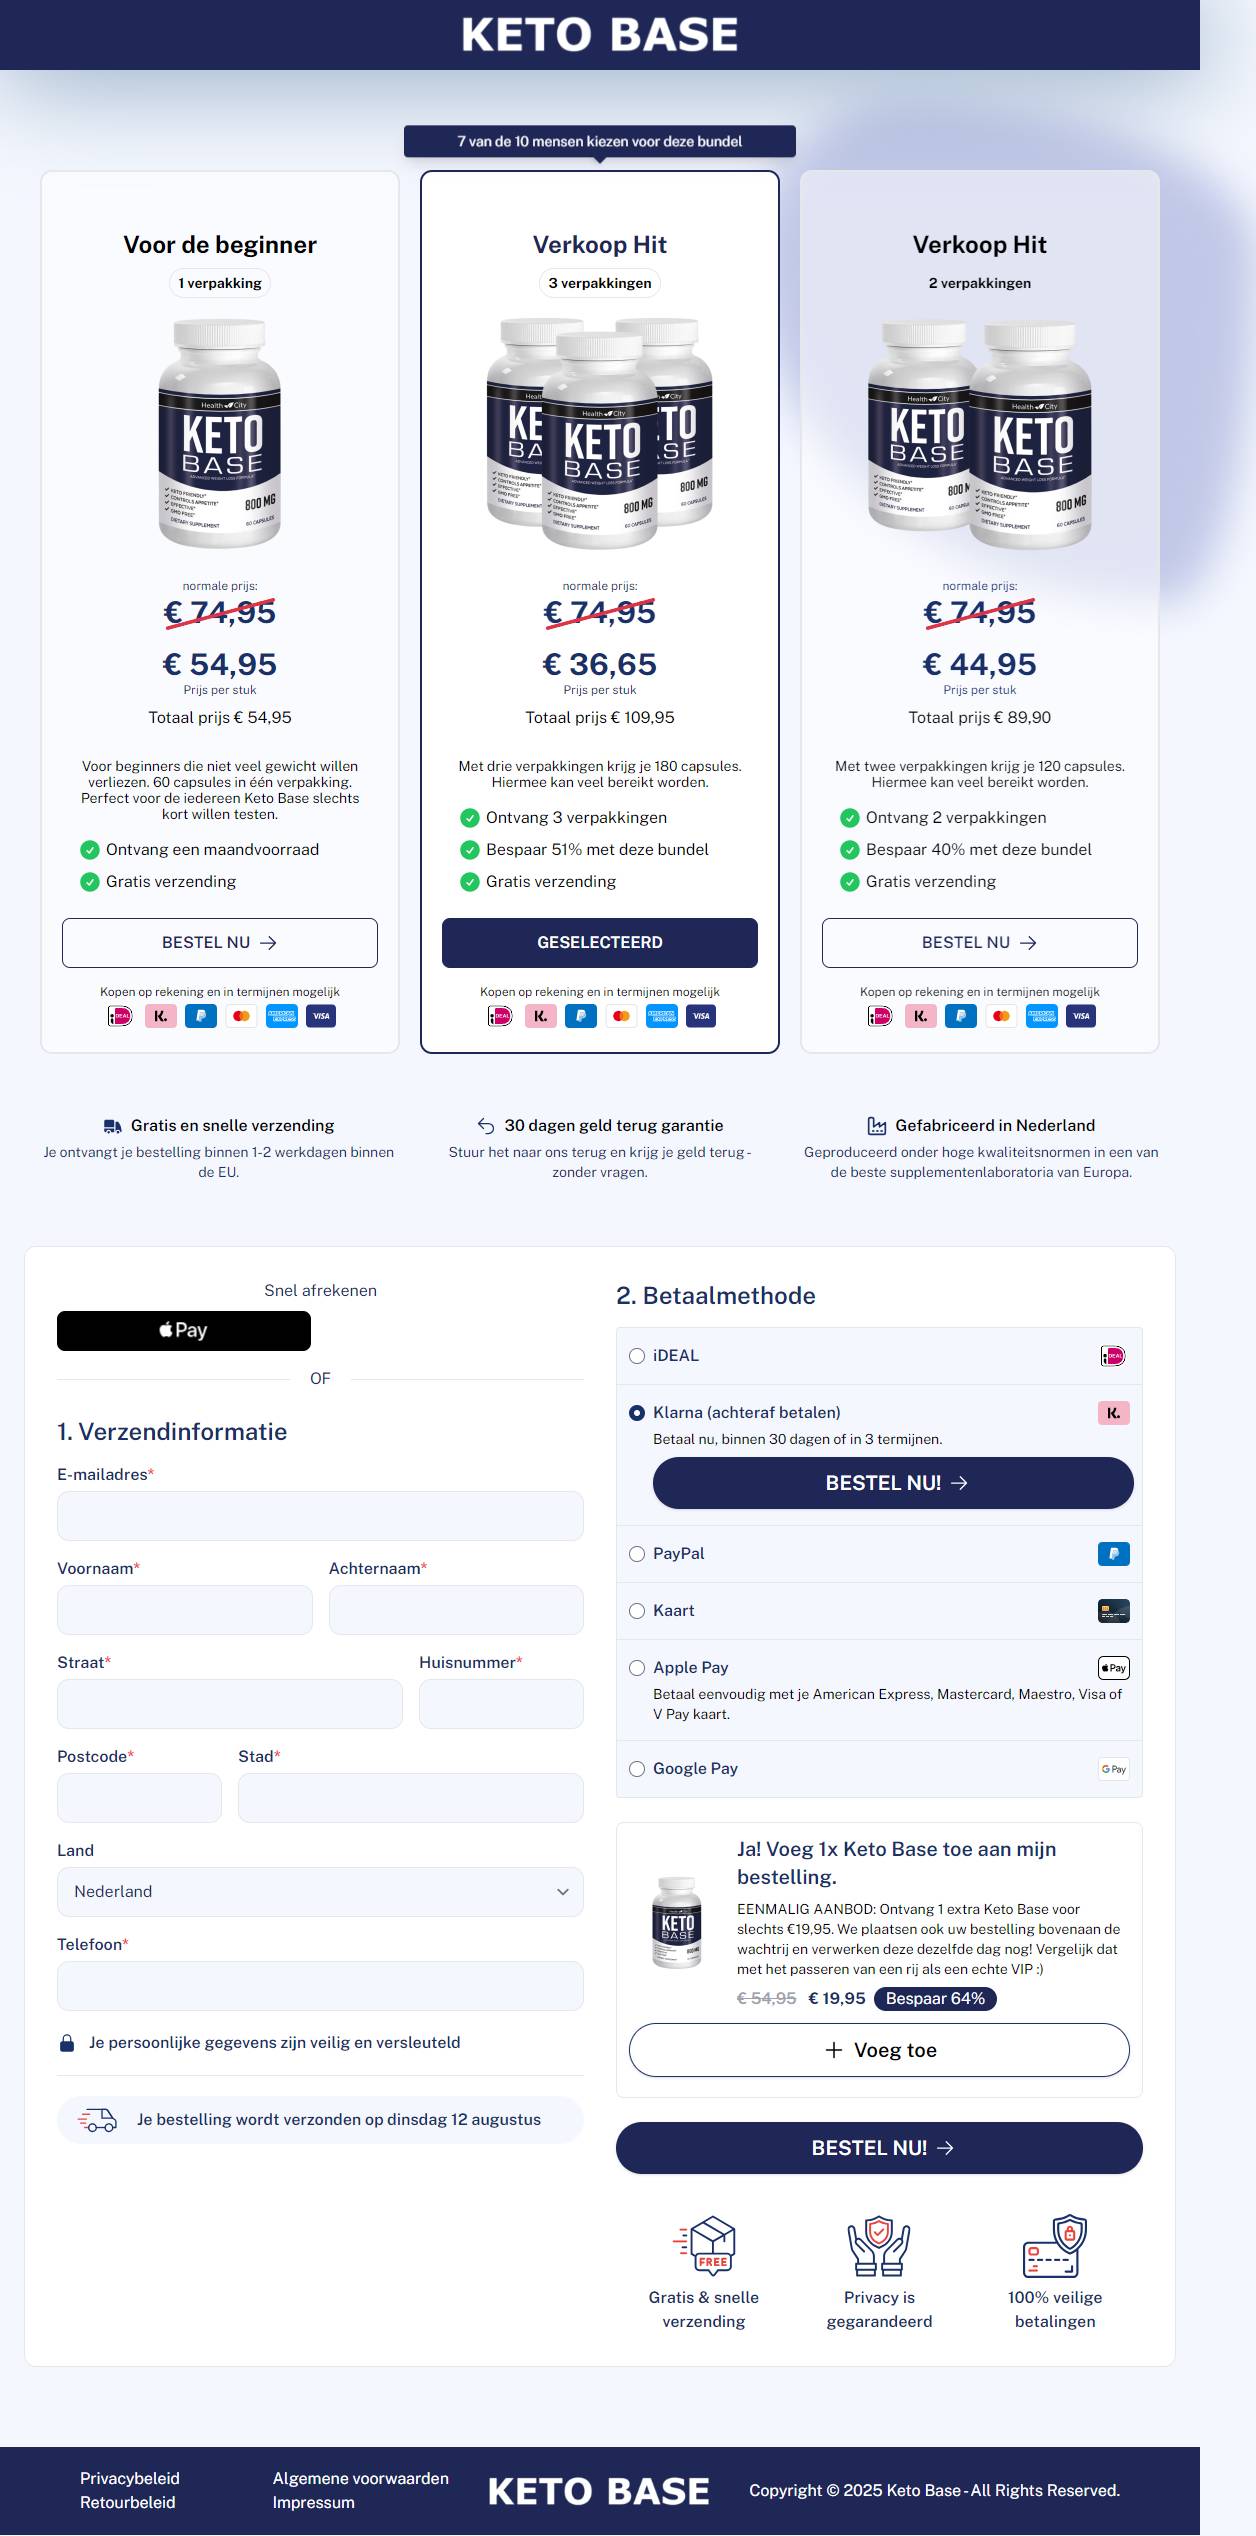Click the credit card icon next to Kaart
Viewport: 1256px width, 2536px height.
tap(1113, 1611)
